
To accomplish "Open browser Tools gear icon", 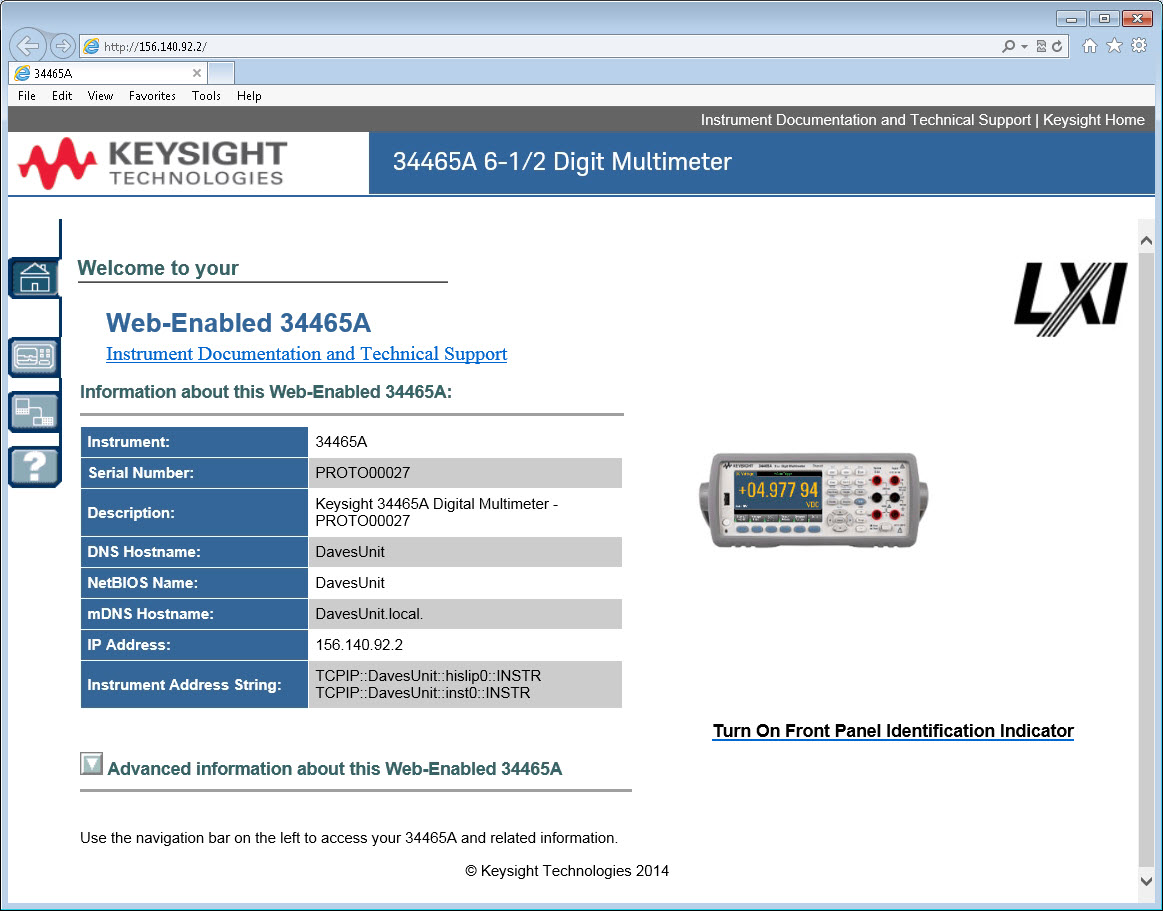I will 1139,46.
